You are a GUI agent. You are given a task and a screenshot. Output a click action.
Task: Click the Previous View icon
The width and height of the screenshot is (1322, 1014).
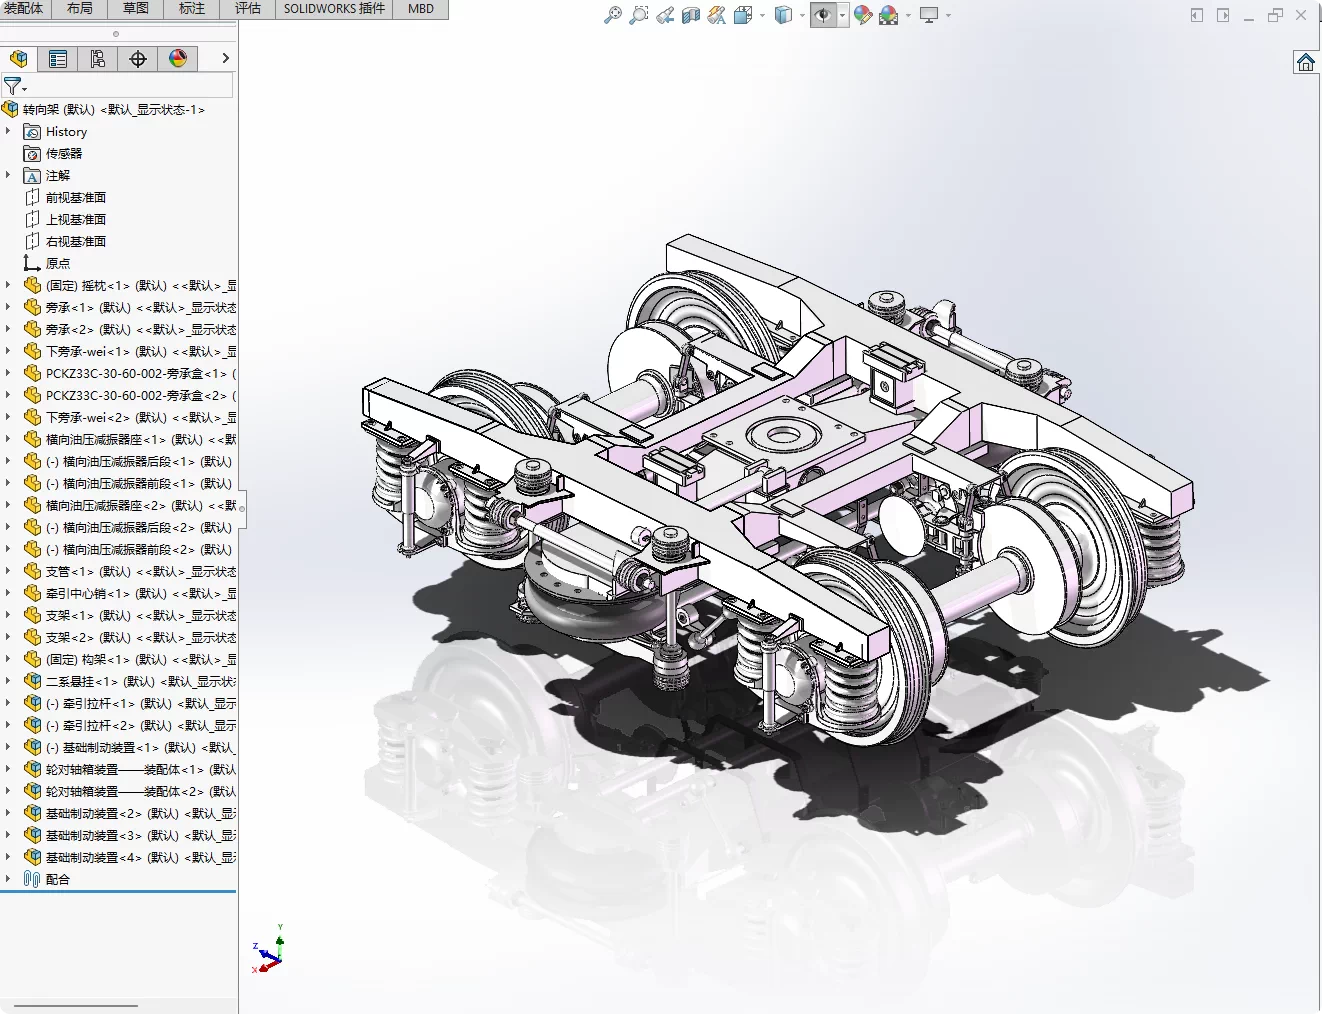coord(665,15)
